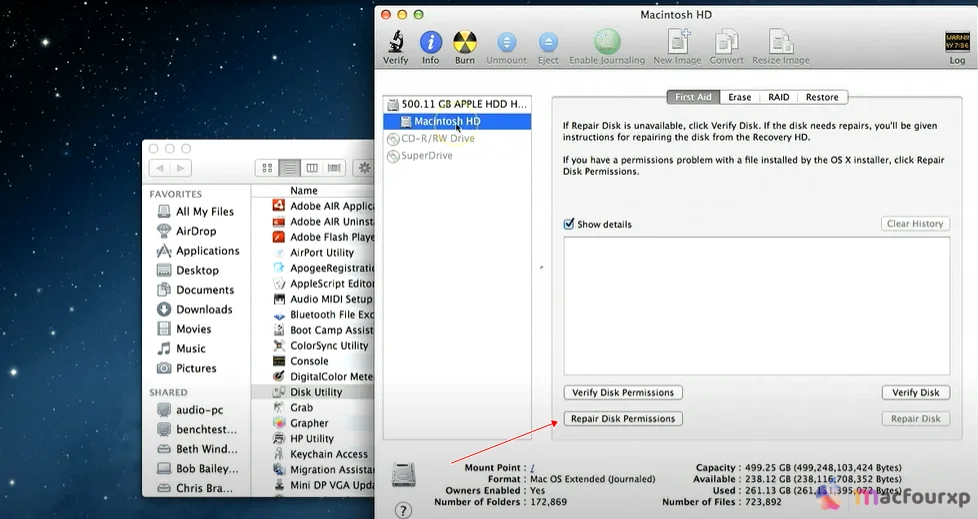
Task: Click the Eject toolbar icon
Action: (548, 42)
